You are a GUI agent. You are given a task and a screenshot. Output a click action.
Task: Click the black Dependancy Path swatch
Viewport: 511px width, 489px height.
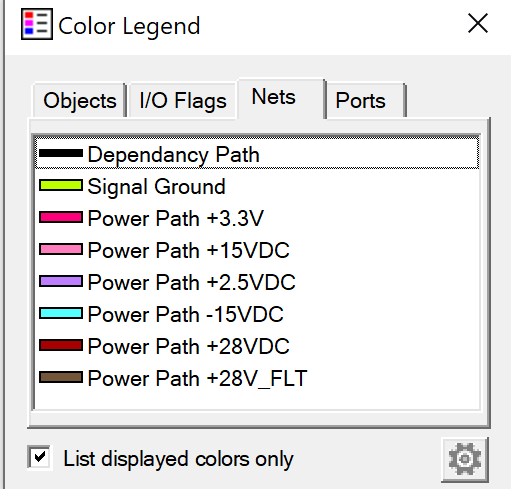pos(61,153)
